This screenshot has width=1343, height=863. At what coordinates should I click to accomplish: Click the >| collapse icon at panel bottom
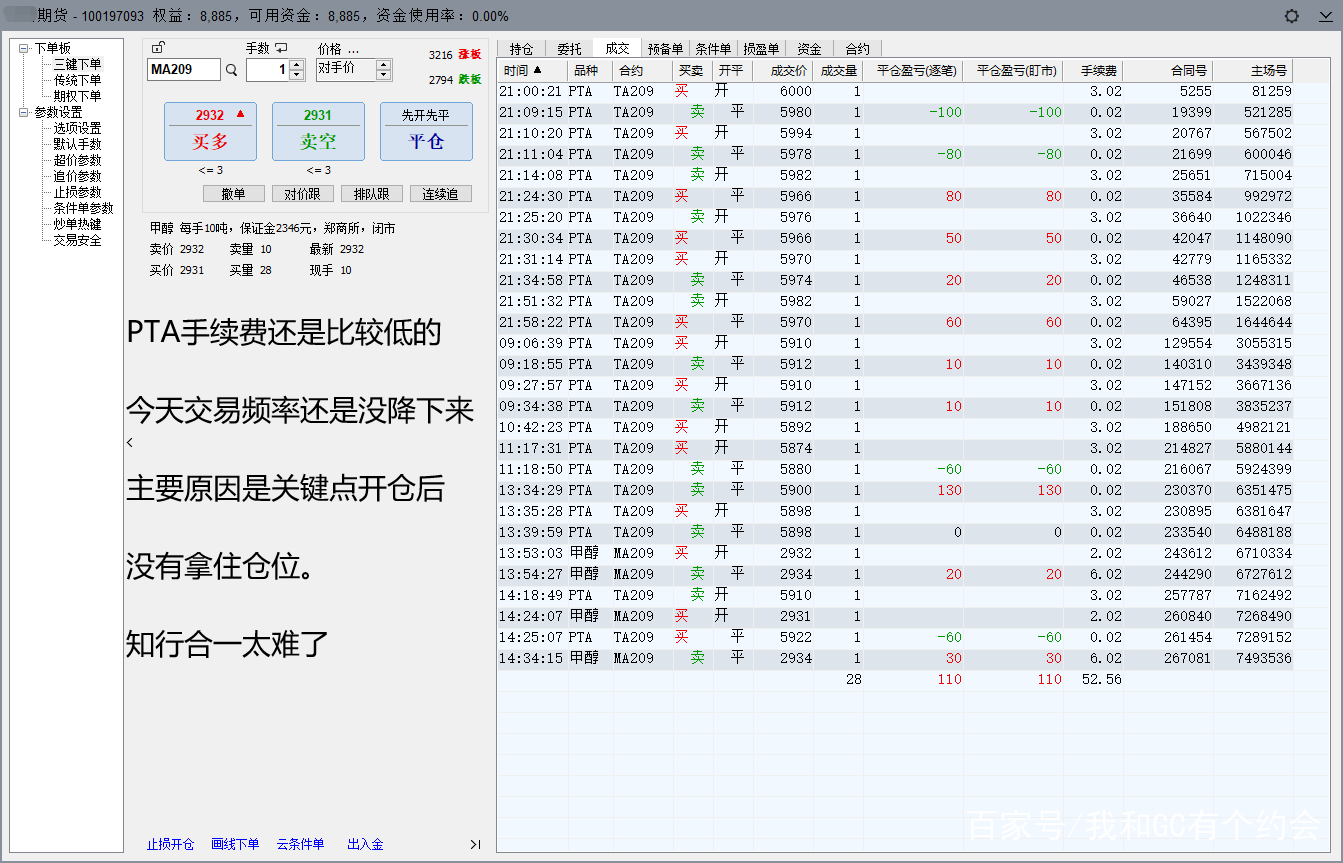(x=475, y=844)
